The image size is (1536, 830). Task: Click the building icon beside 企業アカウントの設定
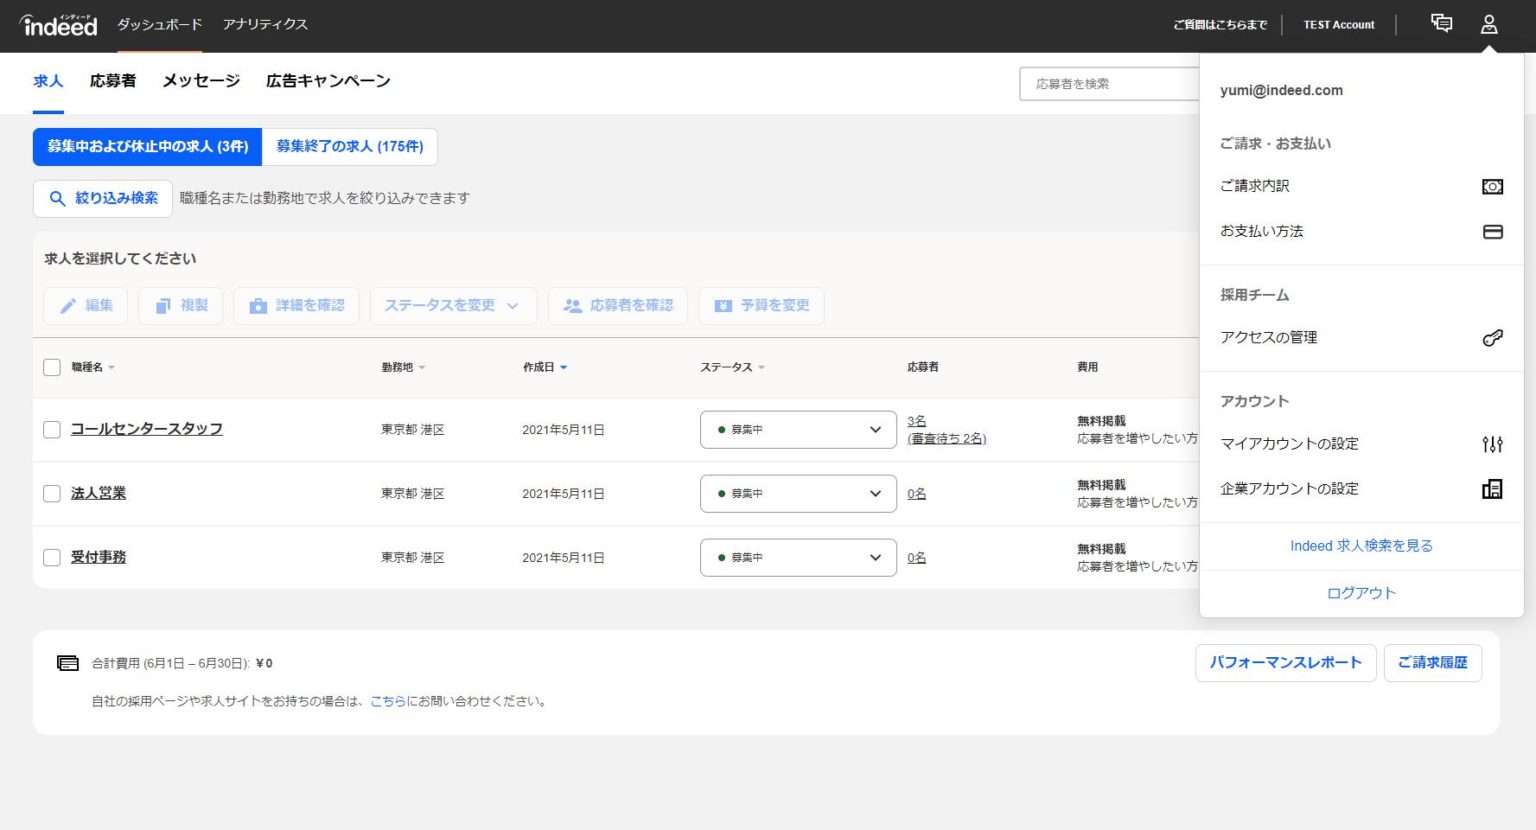coord(1491,489)
